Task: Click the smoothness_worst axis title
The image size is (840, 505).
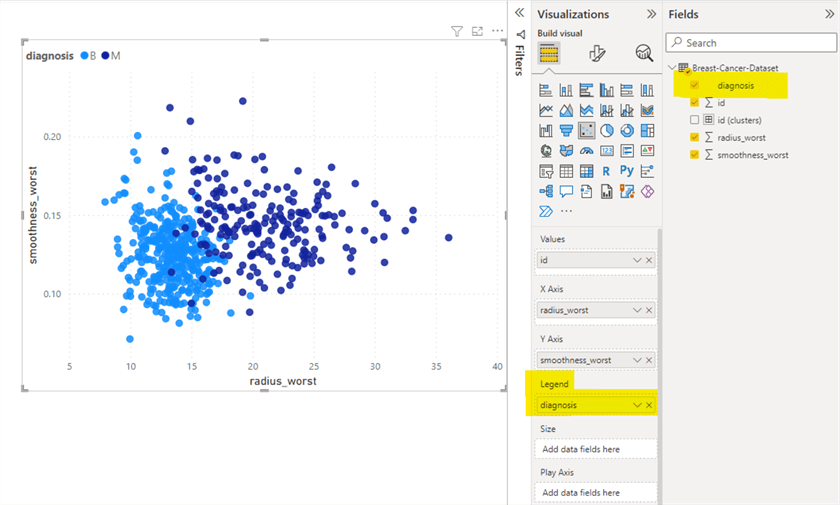Action: 33,215
